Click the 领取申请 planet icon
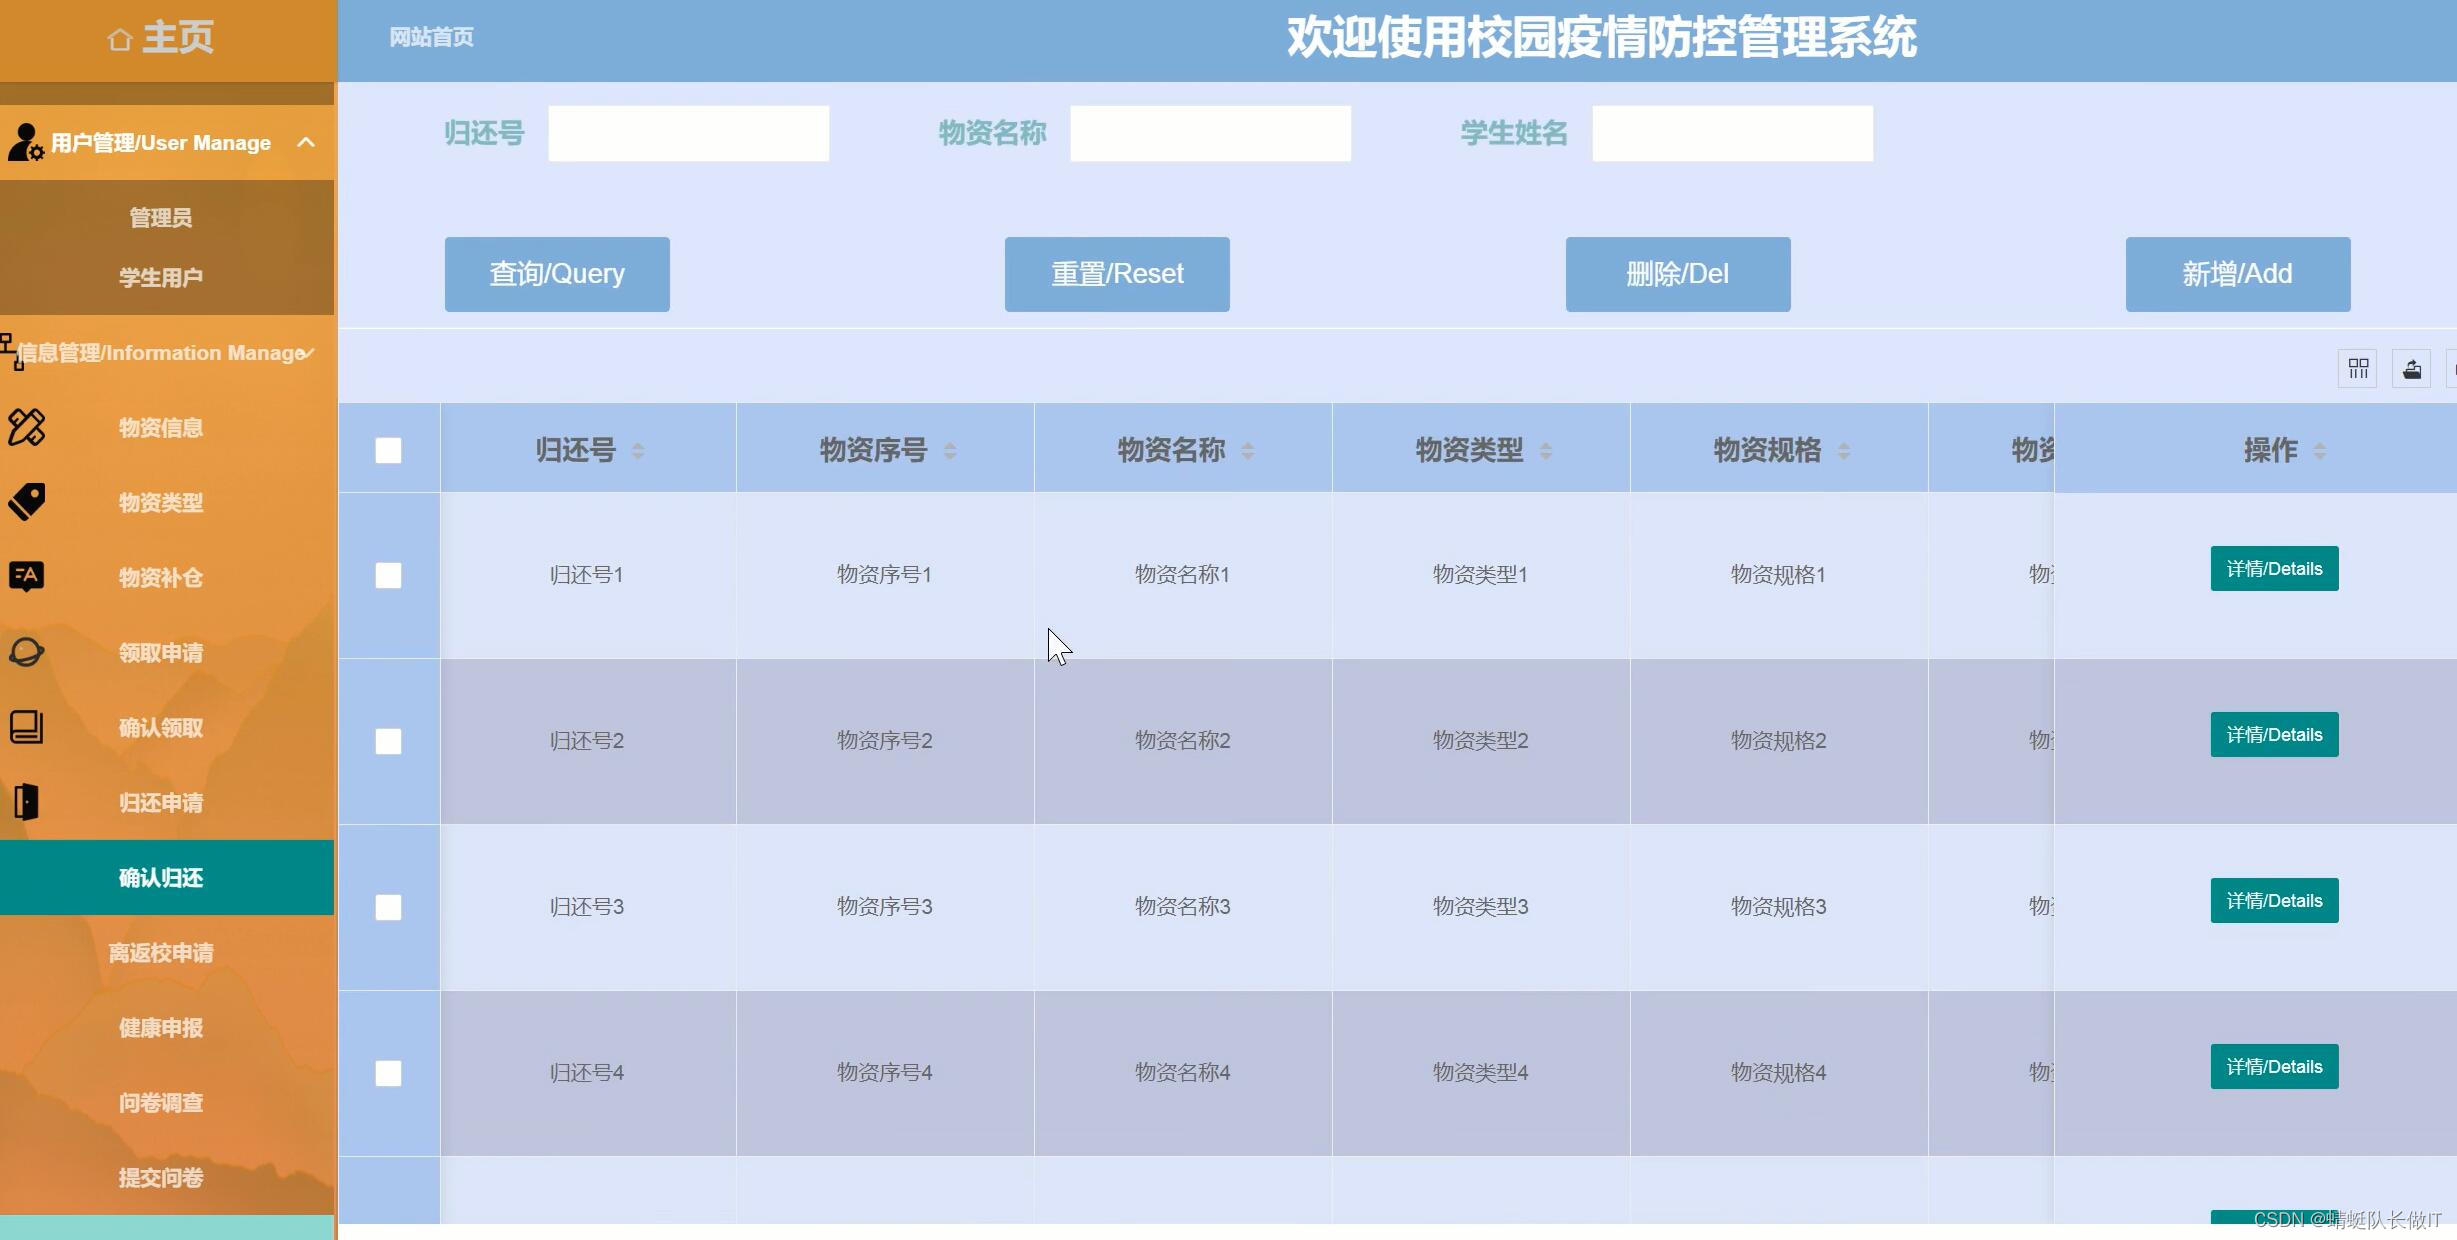 [27, 652]
